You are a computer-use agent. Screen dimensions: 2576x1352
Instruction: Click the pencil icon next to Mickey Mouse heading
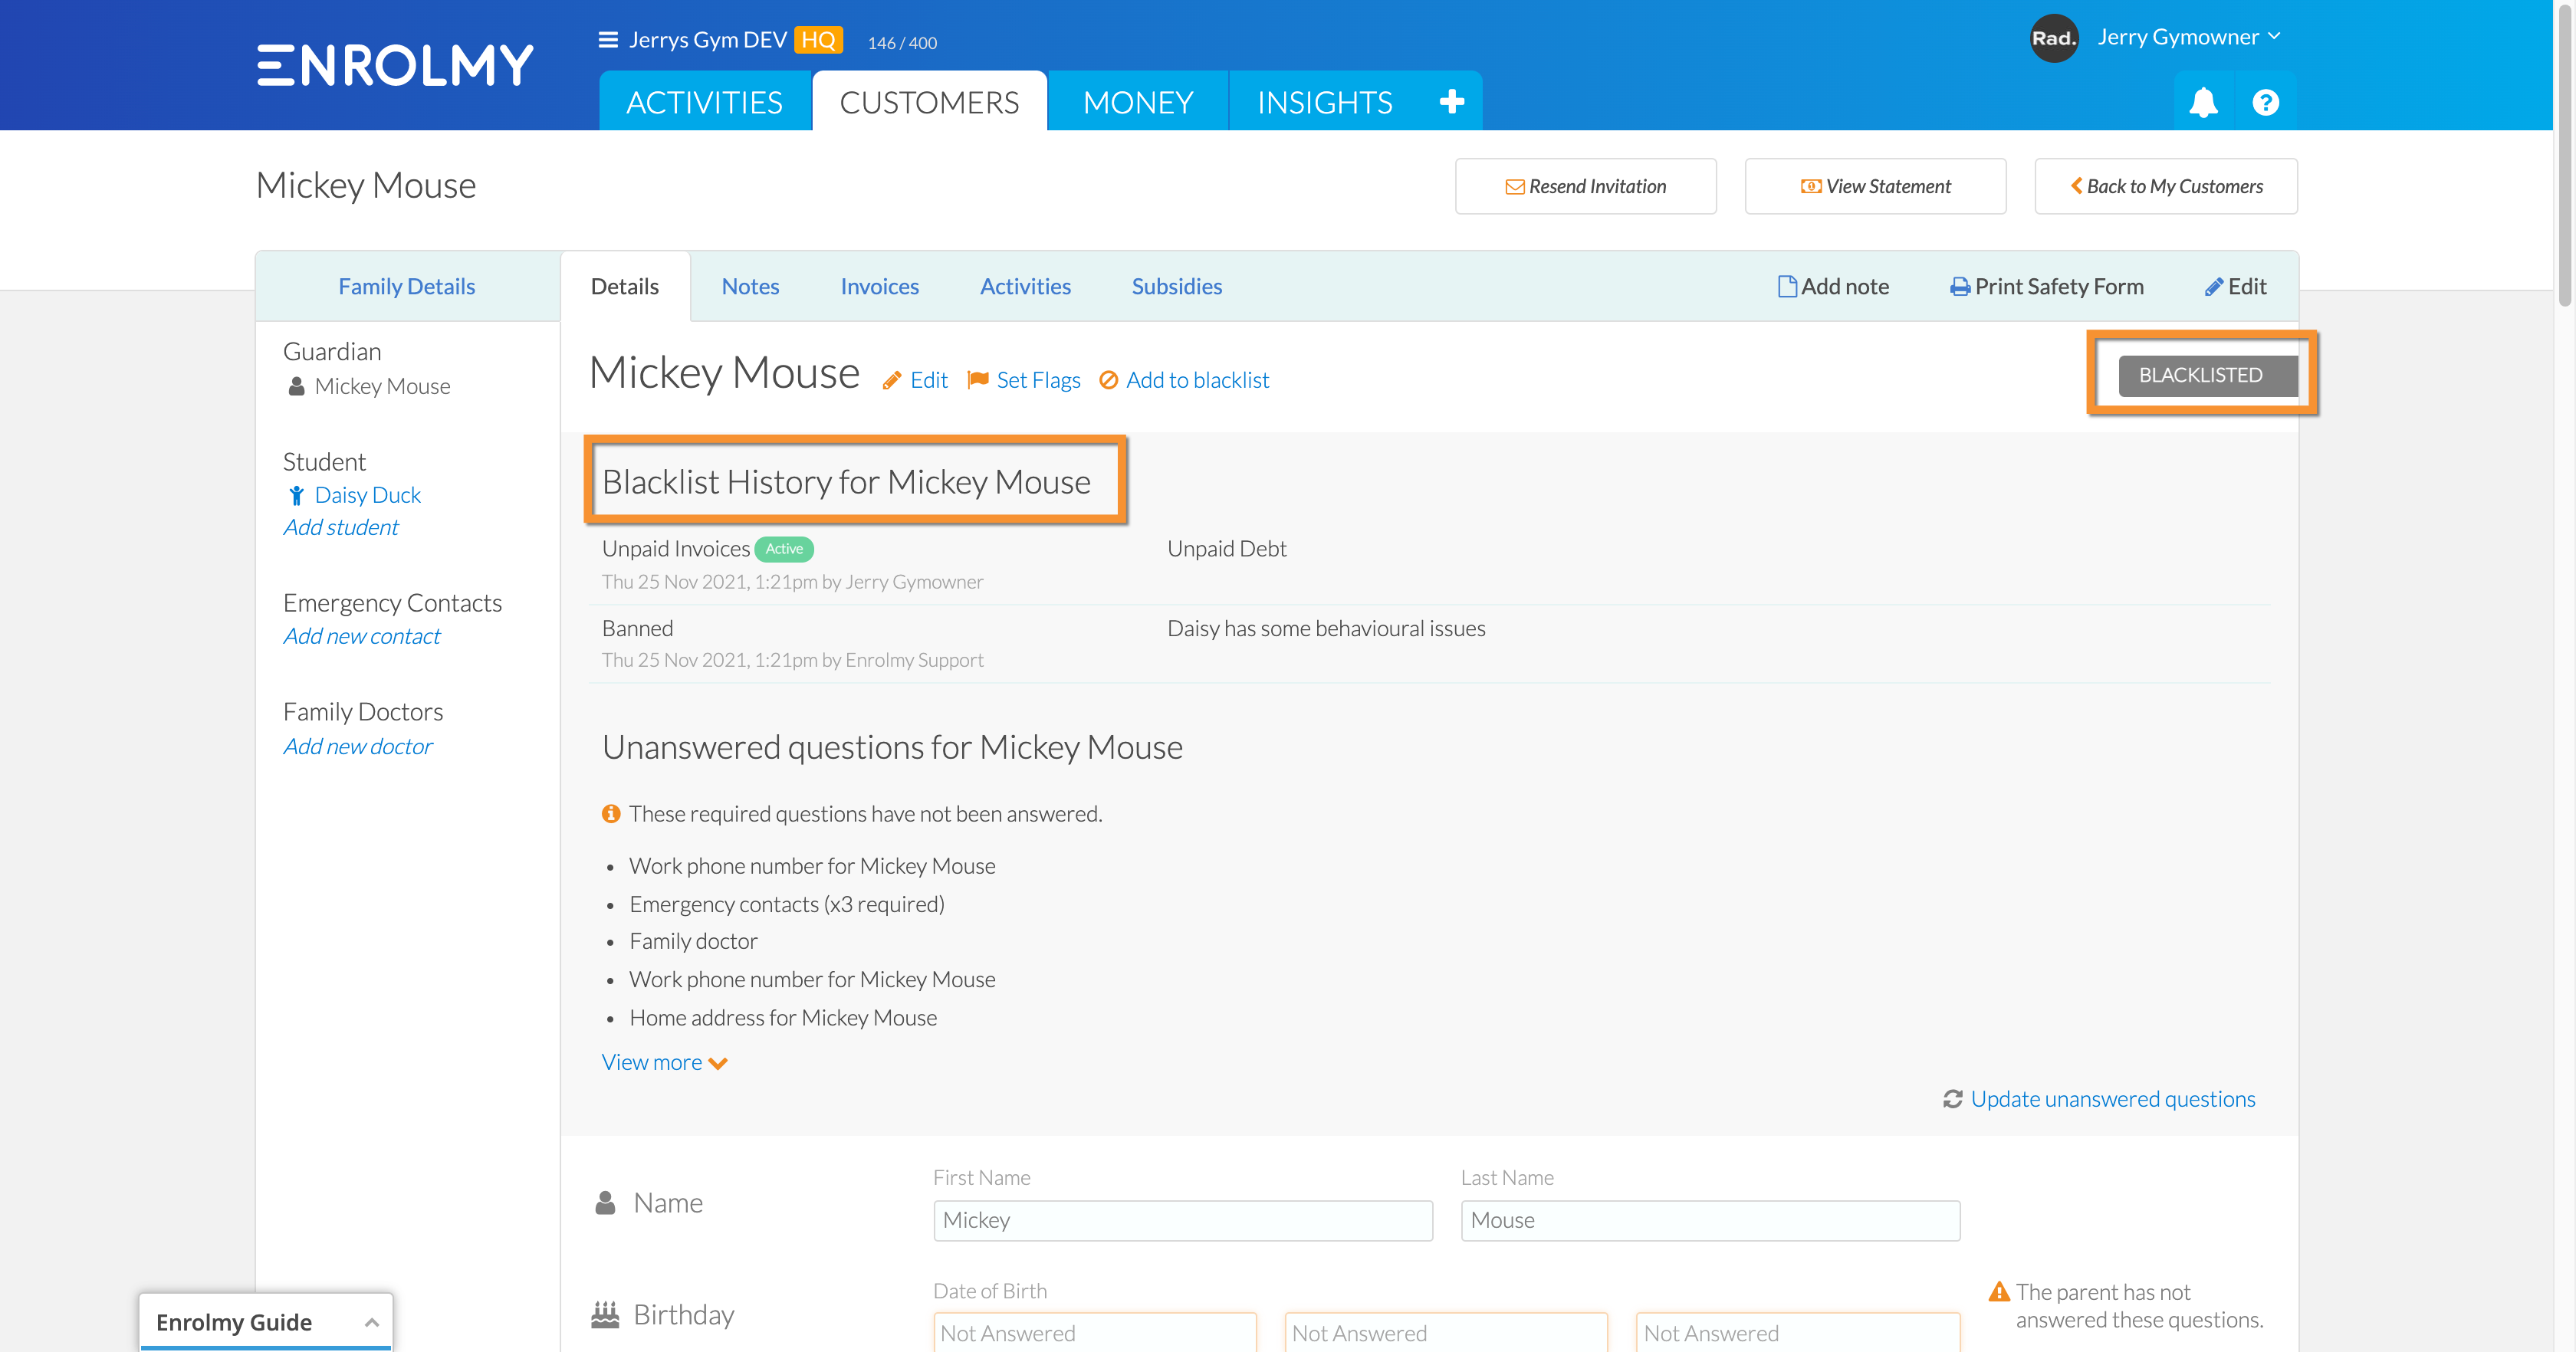tap(892, 381)
